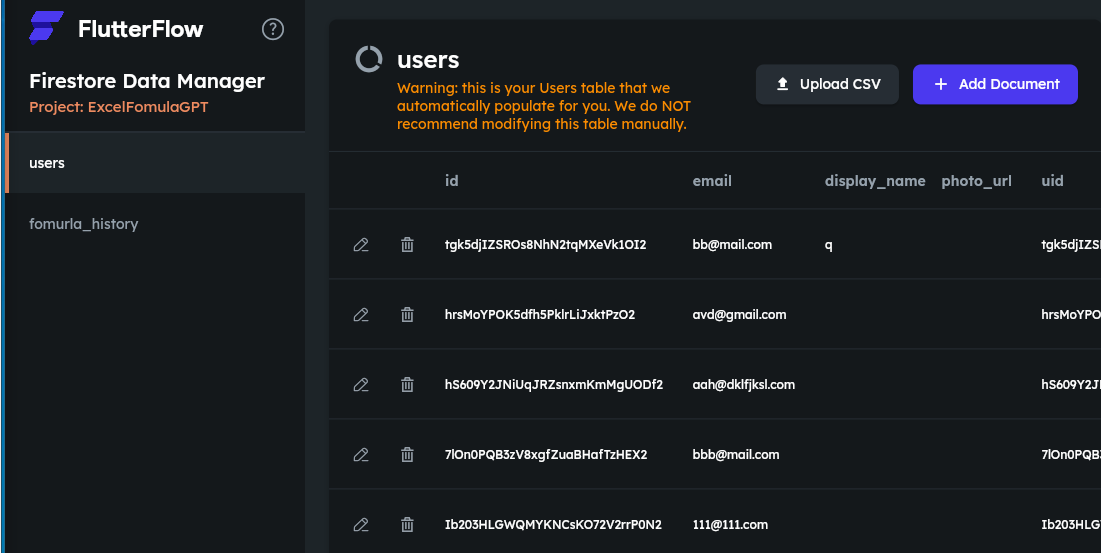Edit the 111@111.com user row

(x=361, y=524)
